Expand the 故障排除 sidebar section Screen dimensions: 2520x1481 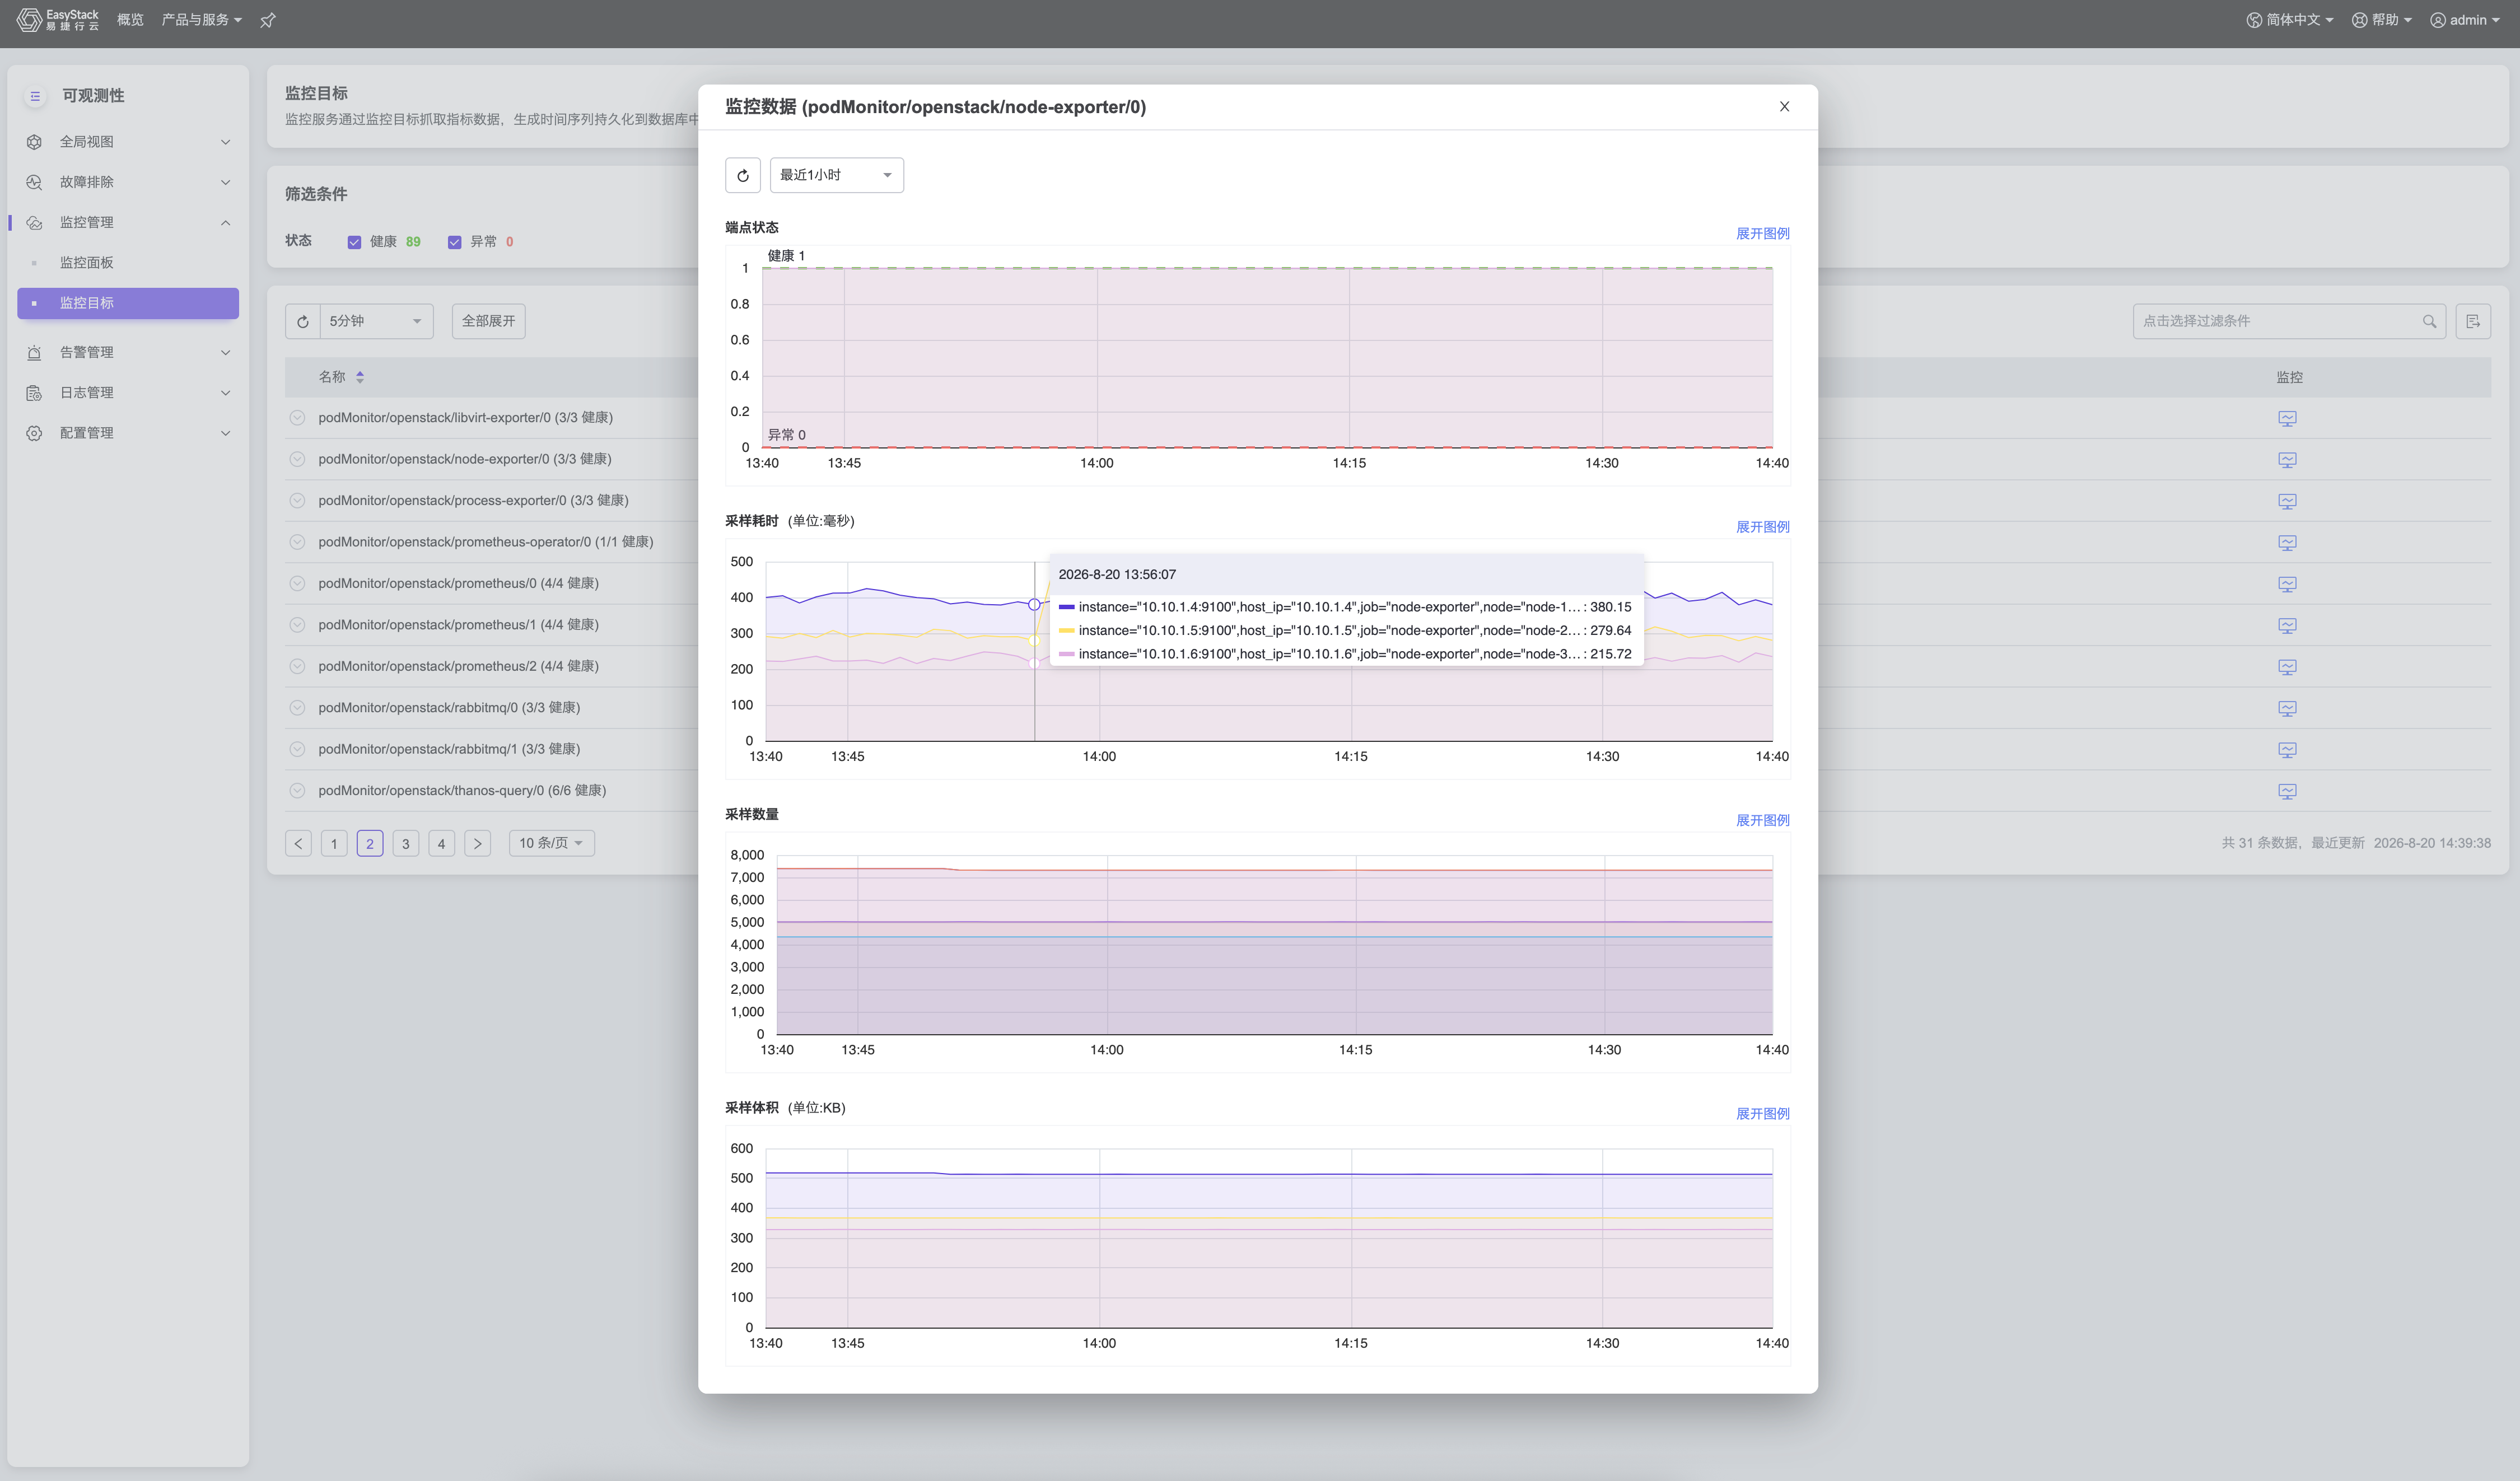tap(128, 182)
